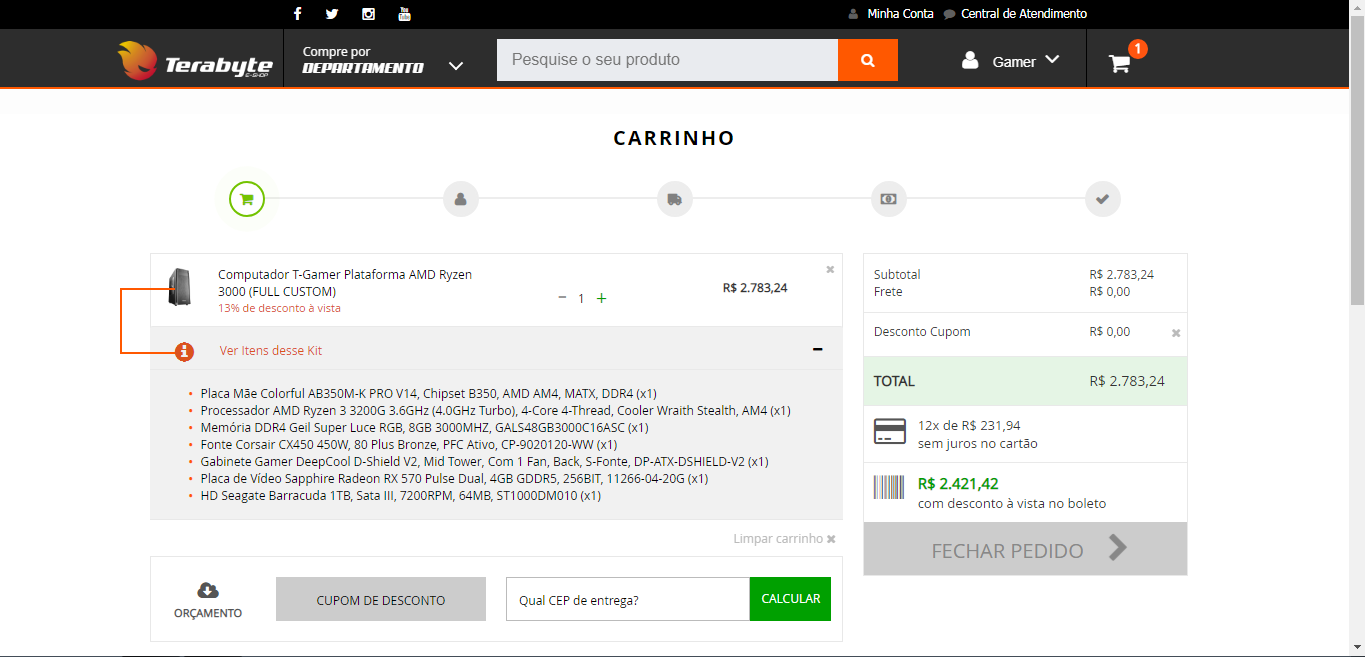Click the delivery truck step icon
Screen dimensions: 1365x657
point(675,199)
